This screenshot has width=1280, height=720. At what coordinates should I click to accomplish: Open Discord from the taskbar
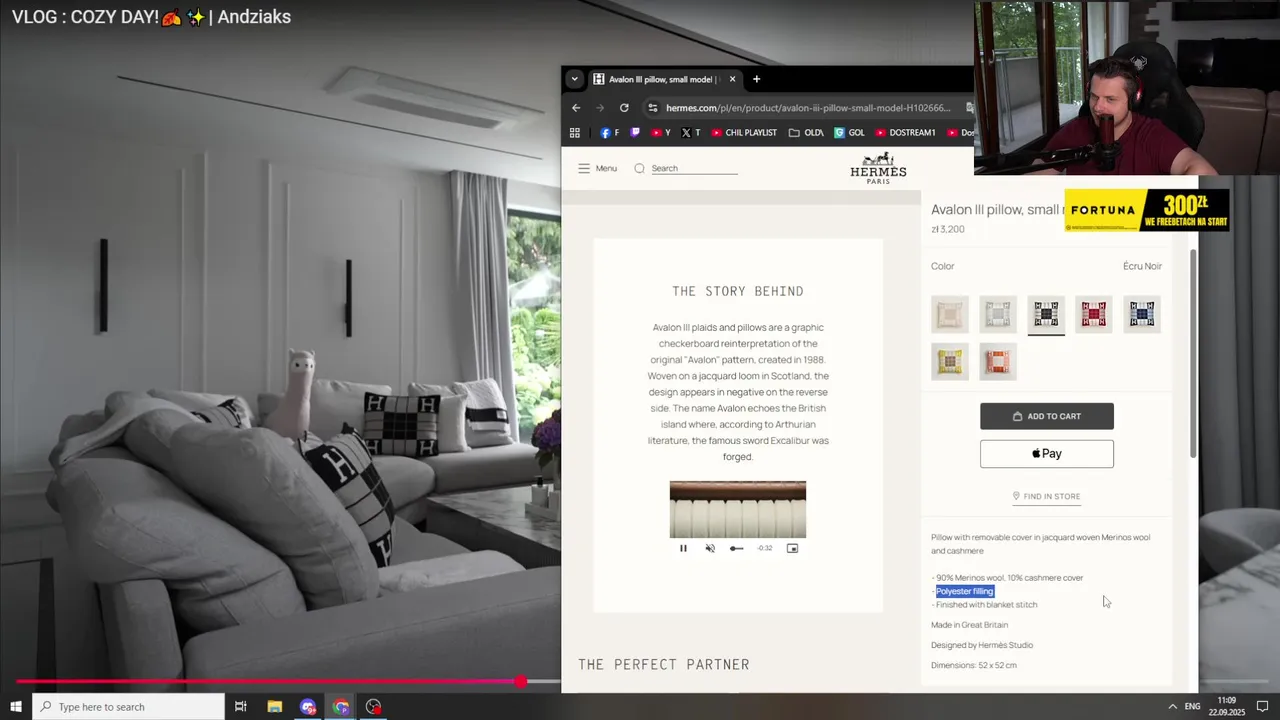click(x=308, y=707)
